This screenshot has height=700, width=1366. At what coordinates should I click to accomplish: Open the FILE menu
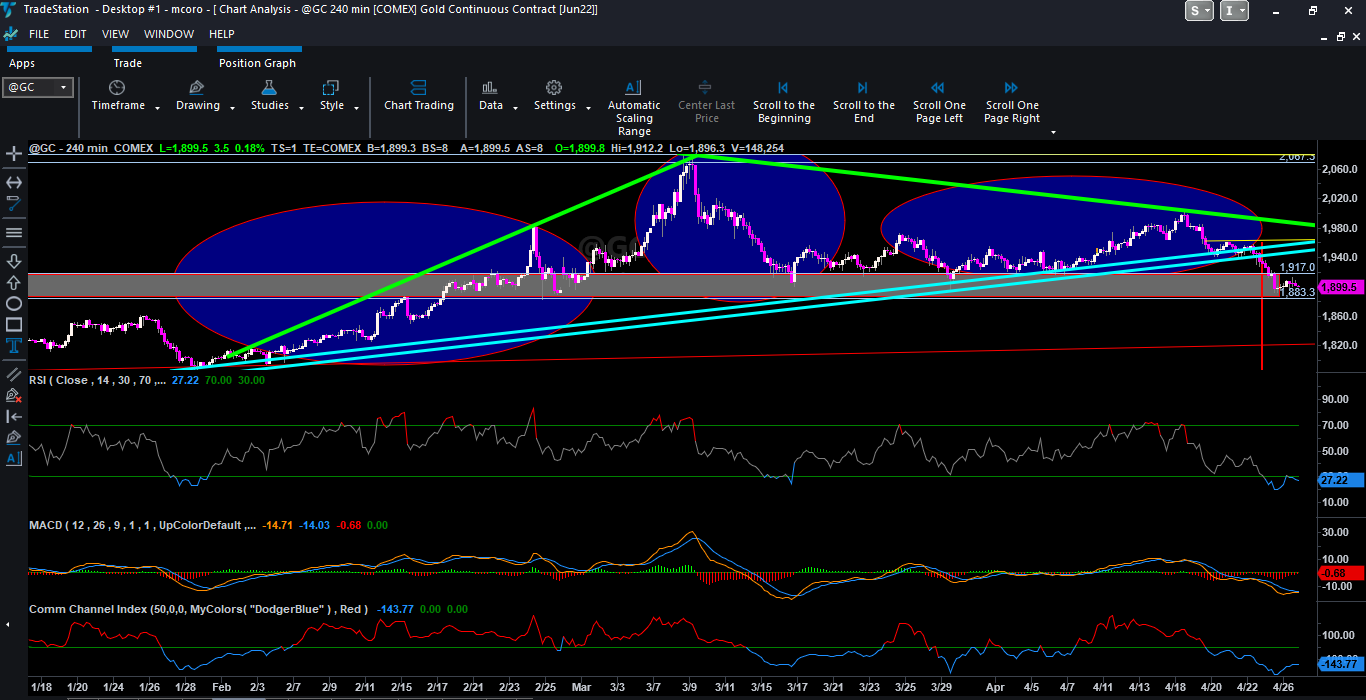coord(39,34)
